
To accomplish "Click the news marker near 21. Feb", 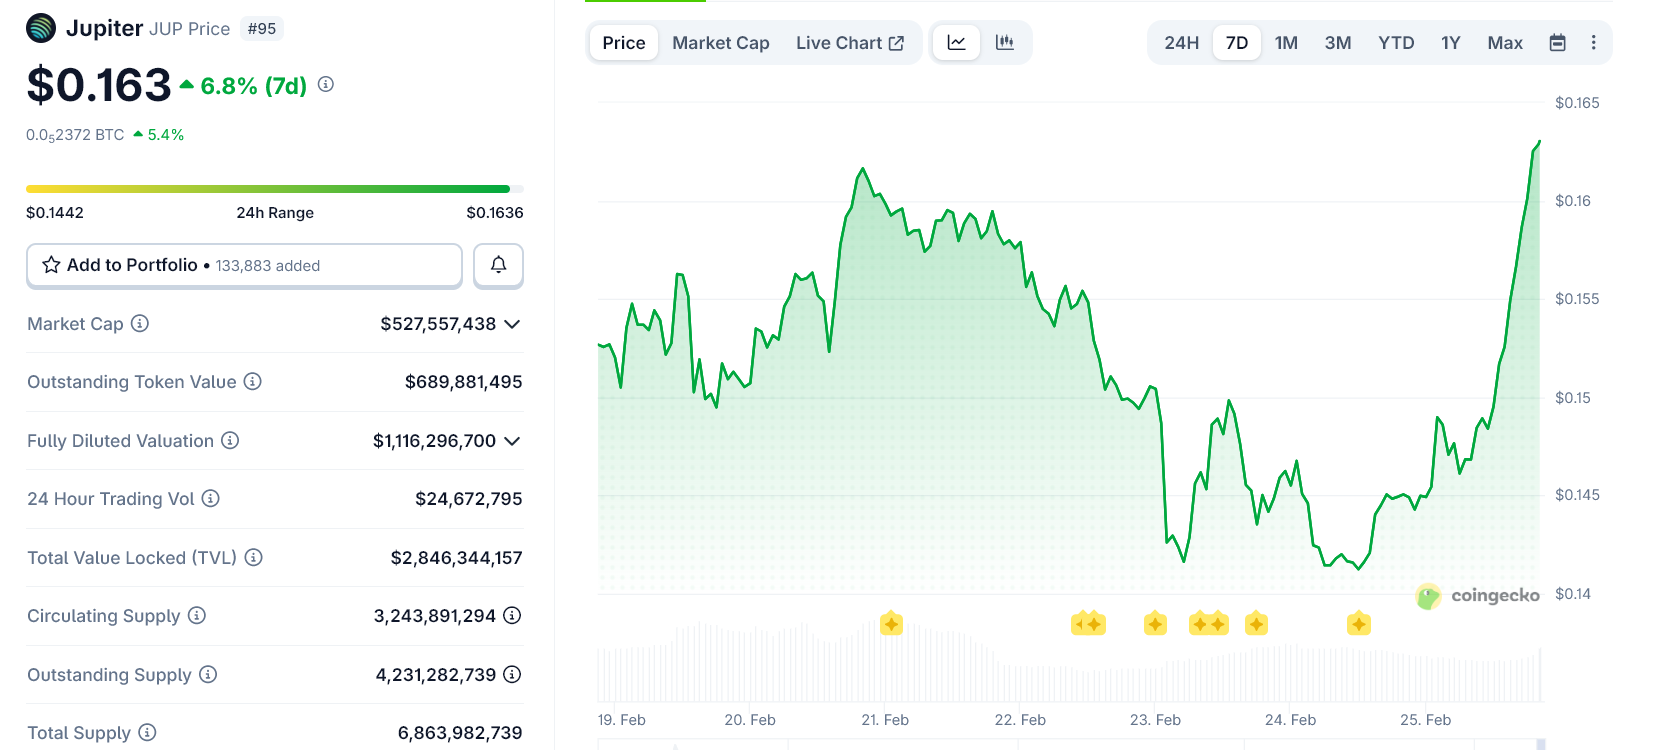I will [891, 624].
